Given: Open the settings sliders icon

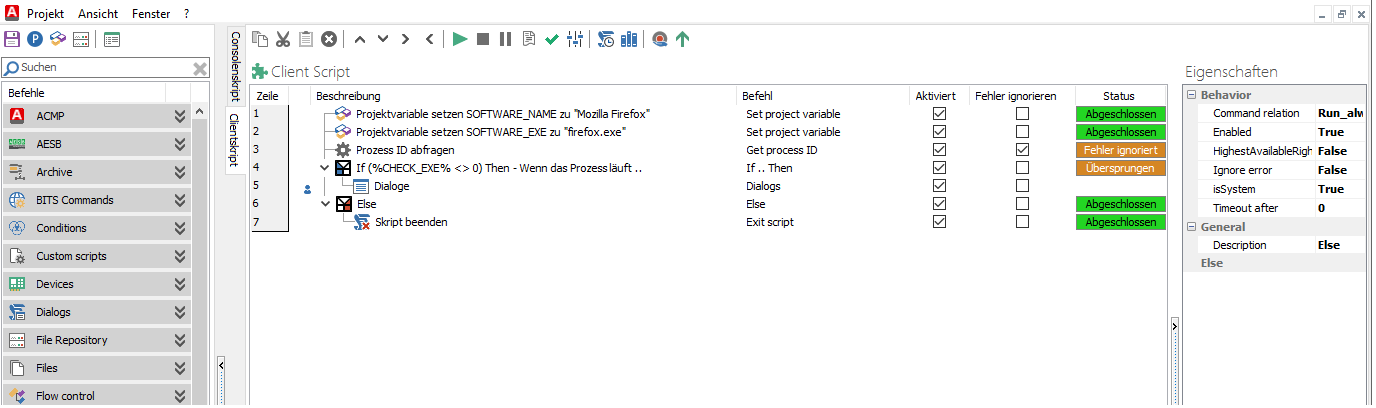Looking at the screenshot, I should 575,39.
